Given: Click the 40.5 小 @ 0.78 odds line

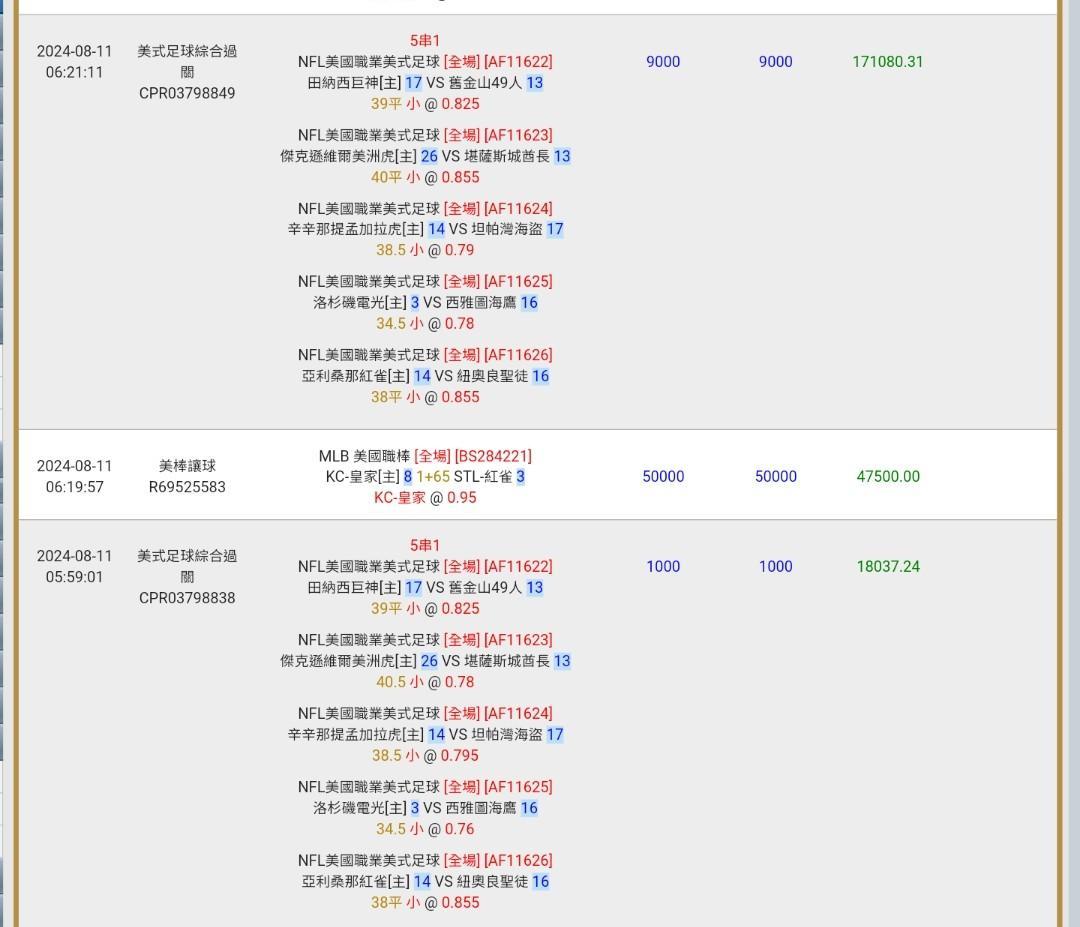Looking at the screenshot, I should [x=425, y=682].
